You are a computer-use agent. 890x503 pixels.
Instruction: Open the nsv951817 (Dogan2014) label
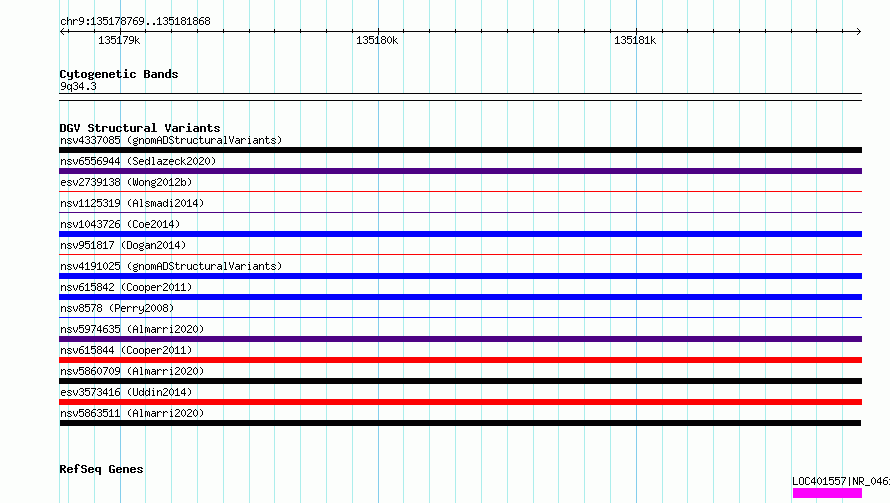coord(123,245)
